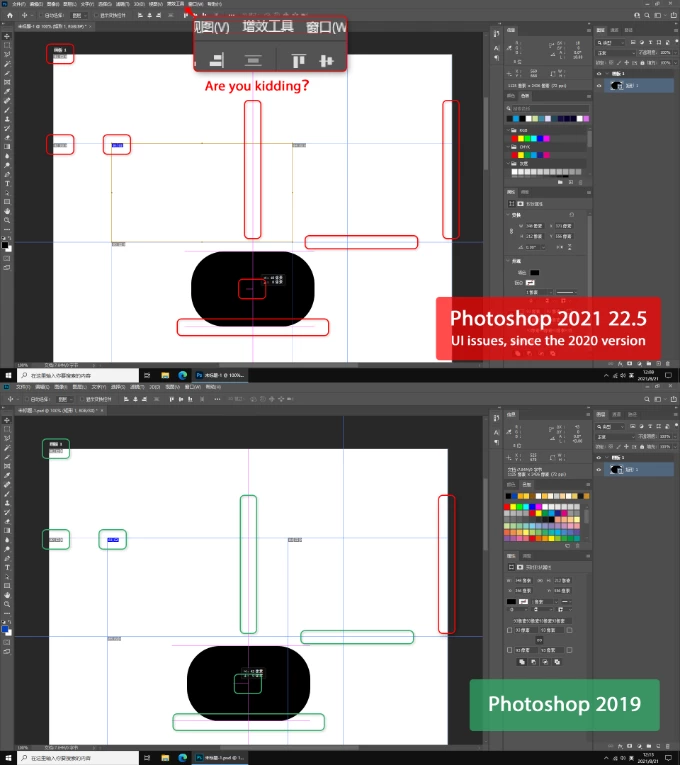Open Microsoft Edge on lower taskbar
The height and width of the screenshot is (765, 680).
coord(182,758)
